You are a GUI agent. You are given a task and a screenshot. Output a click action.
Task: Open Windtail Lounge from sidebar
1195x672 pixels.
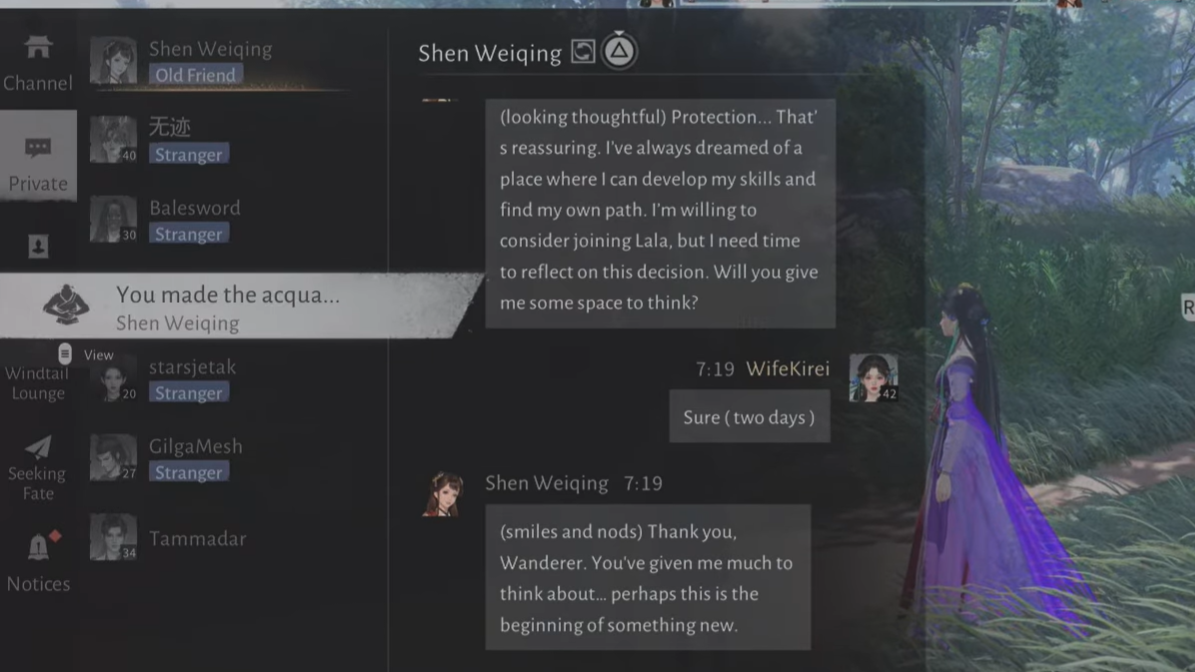pos(38,382)
